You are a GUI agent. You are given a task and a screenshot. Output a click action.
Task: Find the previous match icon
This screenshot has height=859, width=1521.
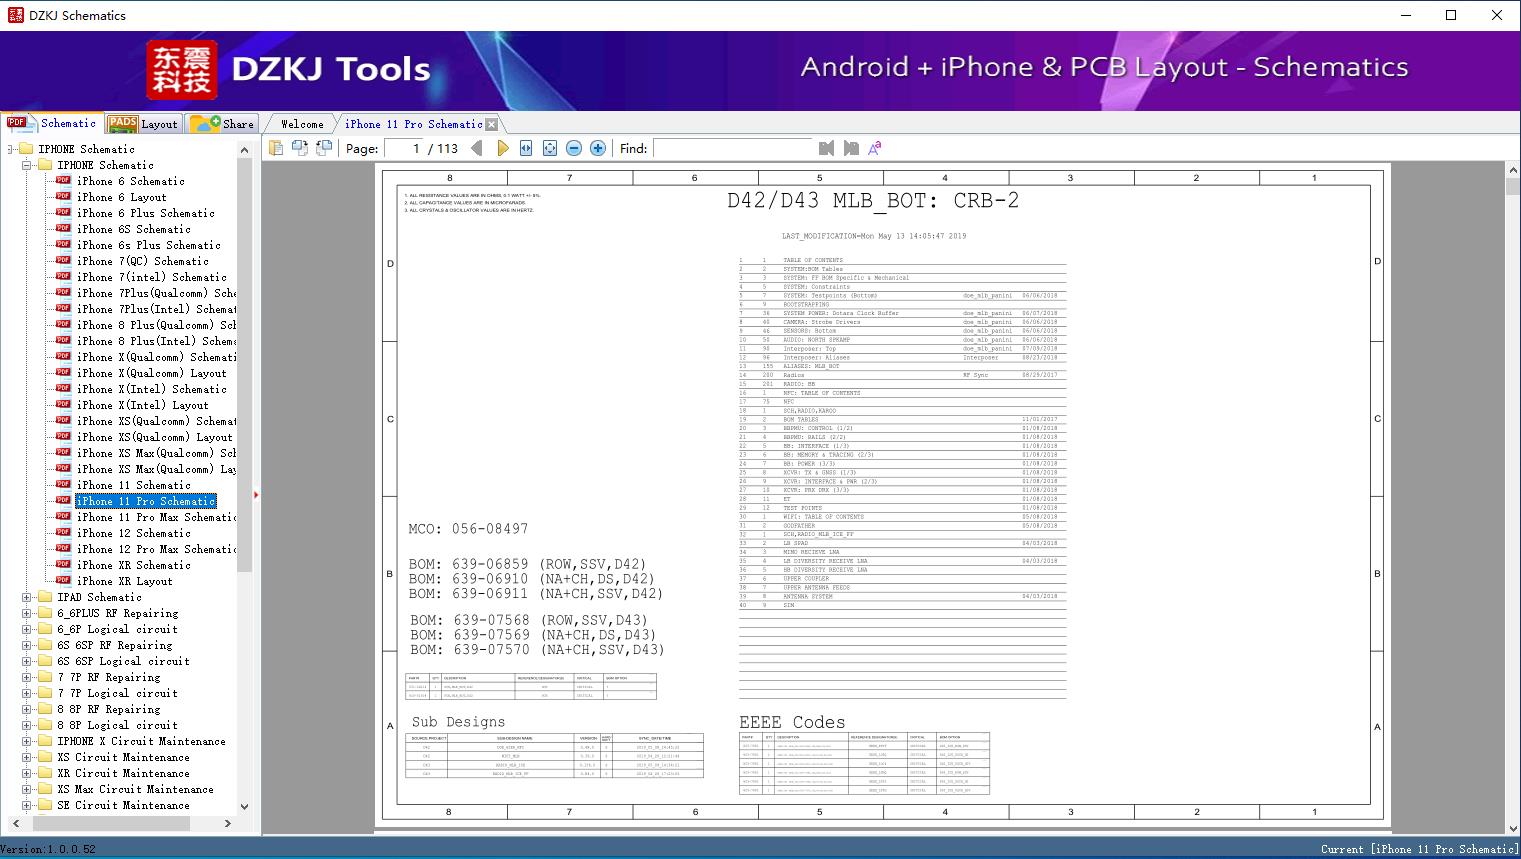point(826,148)
